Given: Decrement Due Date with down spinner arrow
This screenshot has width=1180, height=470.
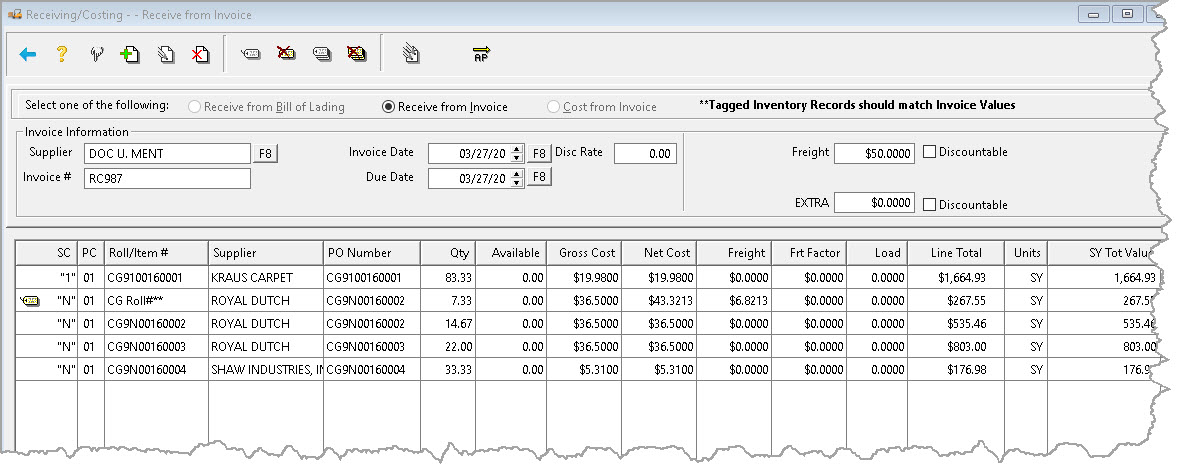Looking at the screenshot, I should coord(516,183).
